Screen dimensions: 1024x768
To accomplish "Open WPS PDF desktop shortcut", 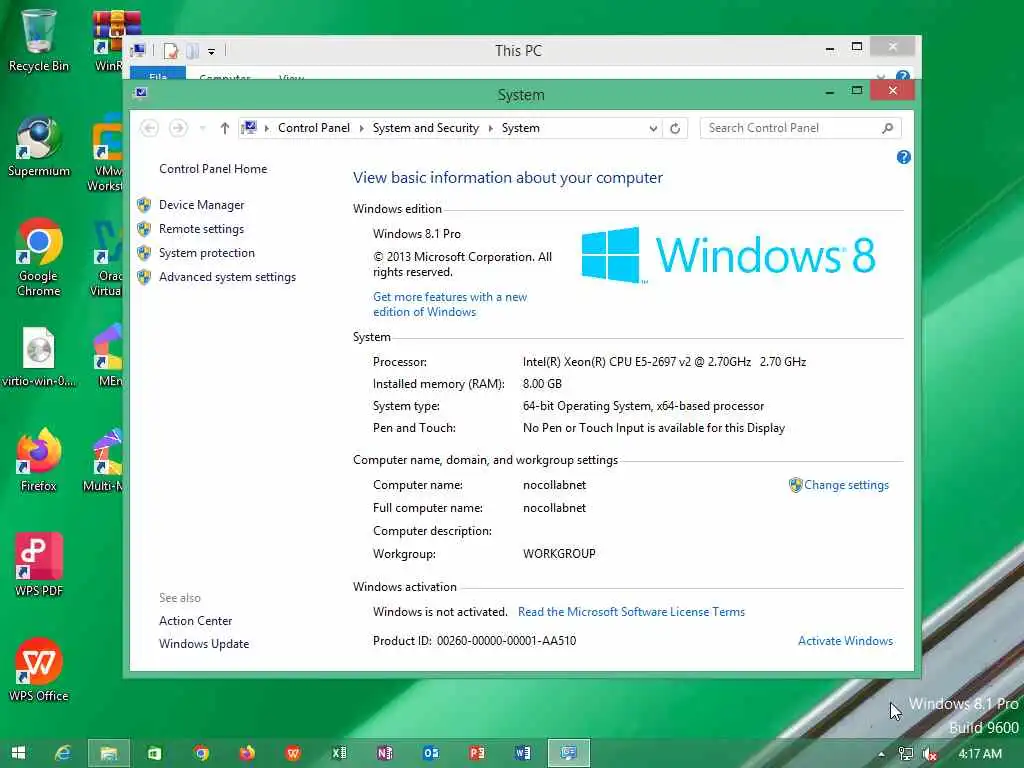I will pos(39,565).
